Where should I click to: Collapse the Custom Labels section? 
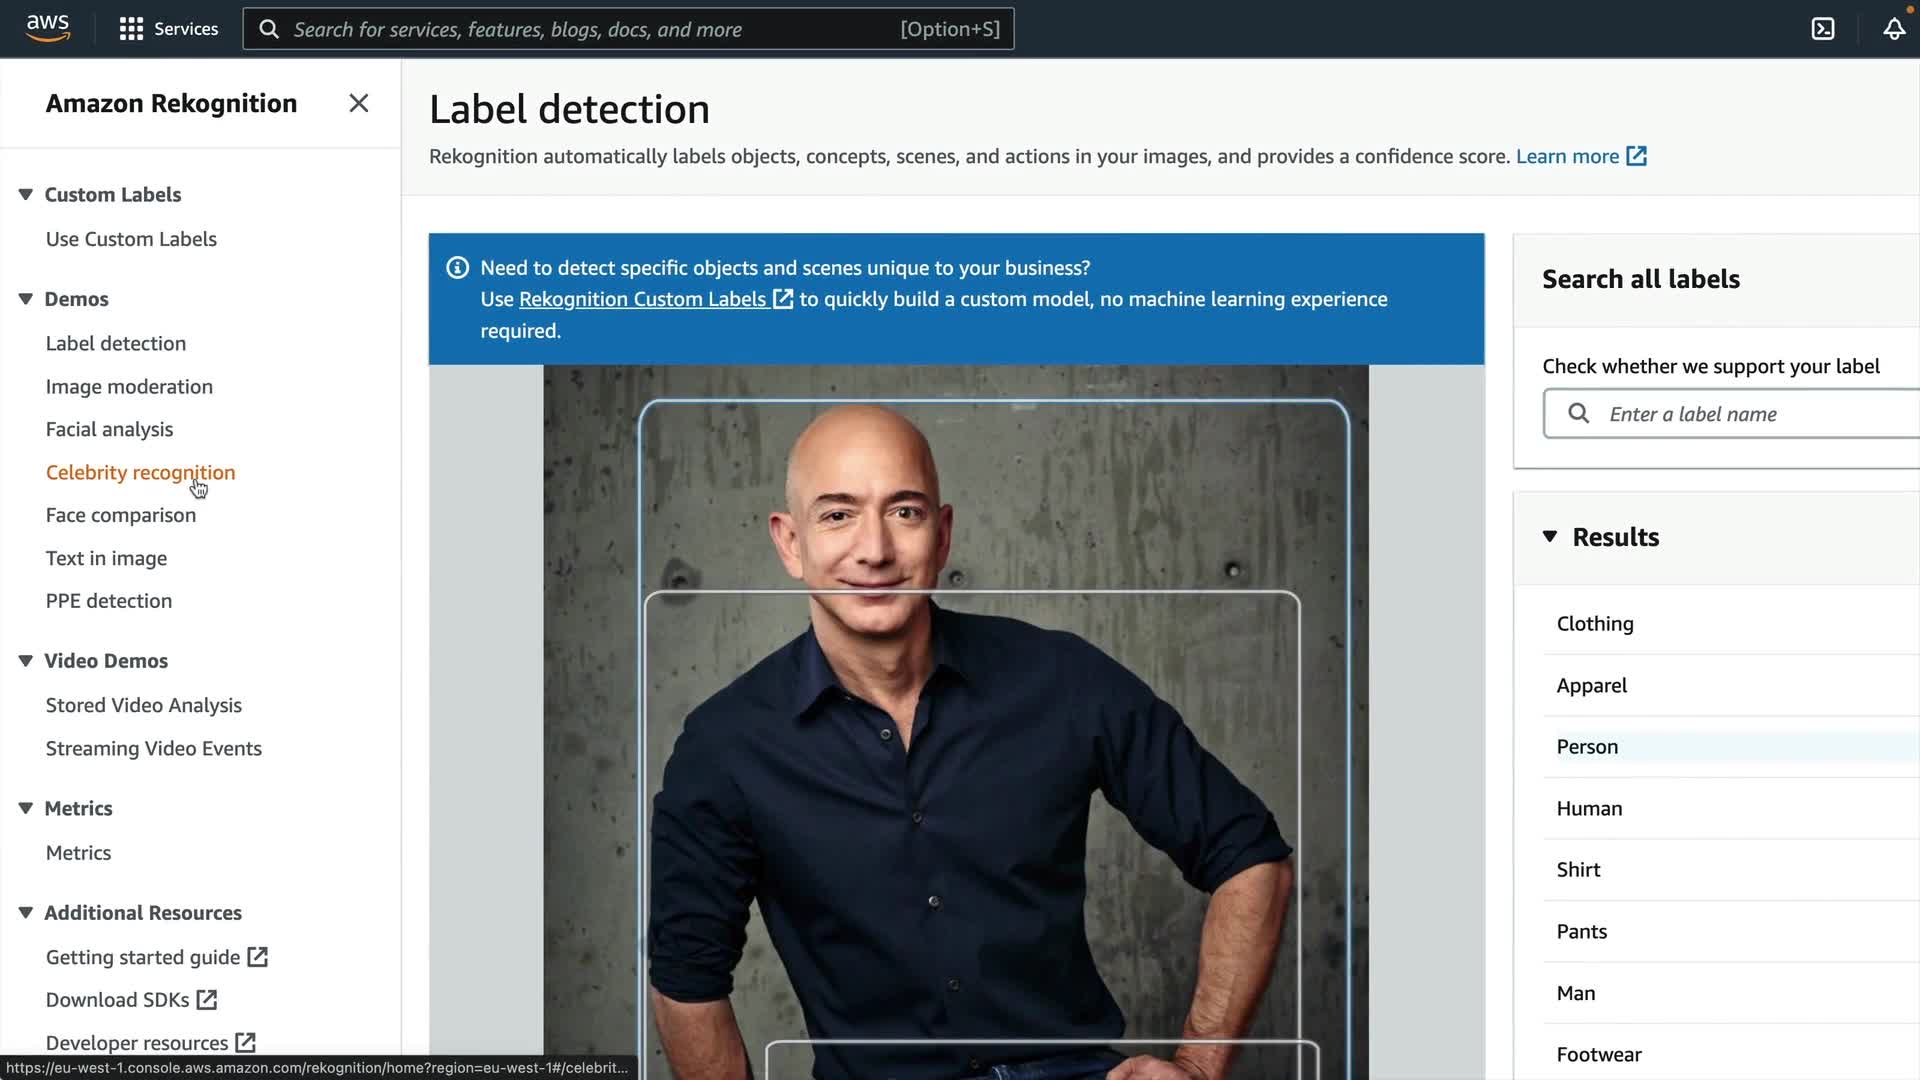point(26,194)
